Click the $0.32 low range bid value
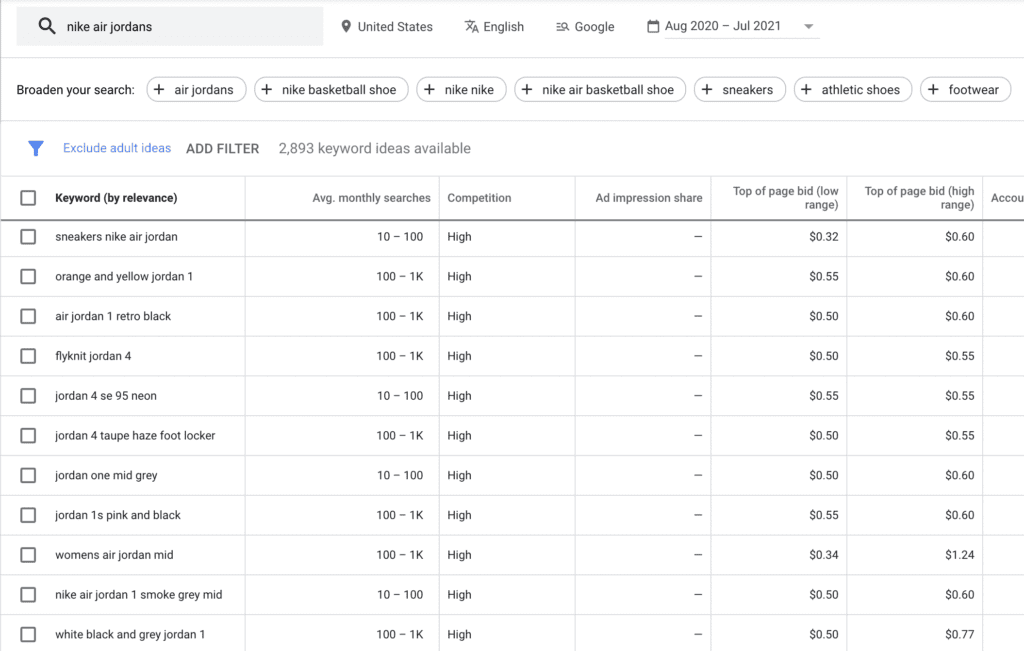Image resolution: width=1024 pixels, height=651 pixels. click(x=824, y=236)
